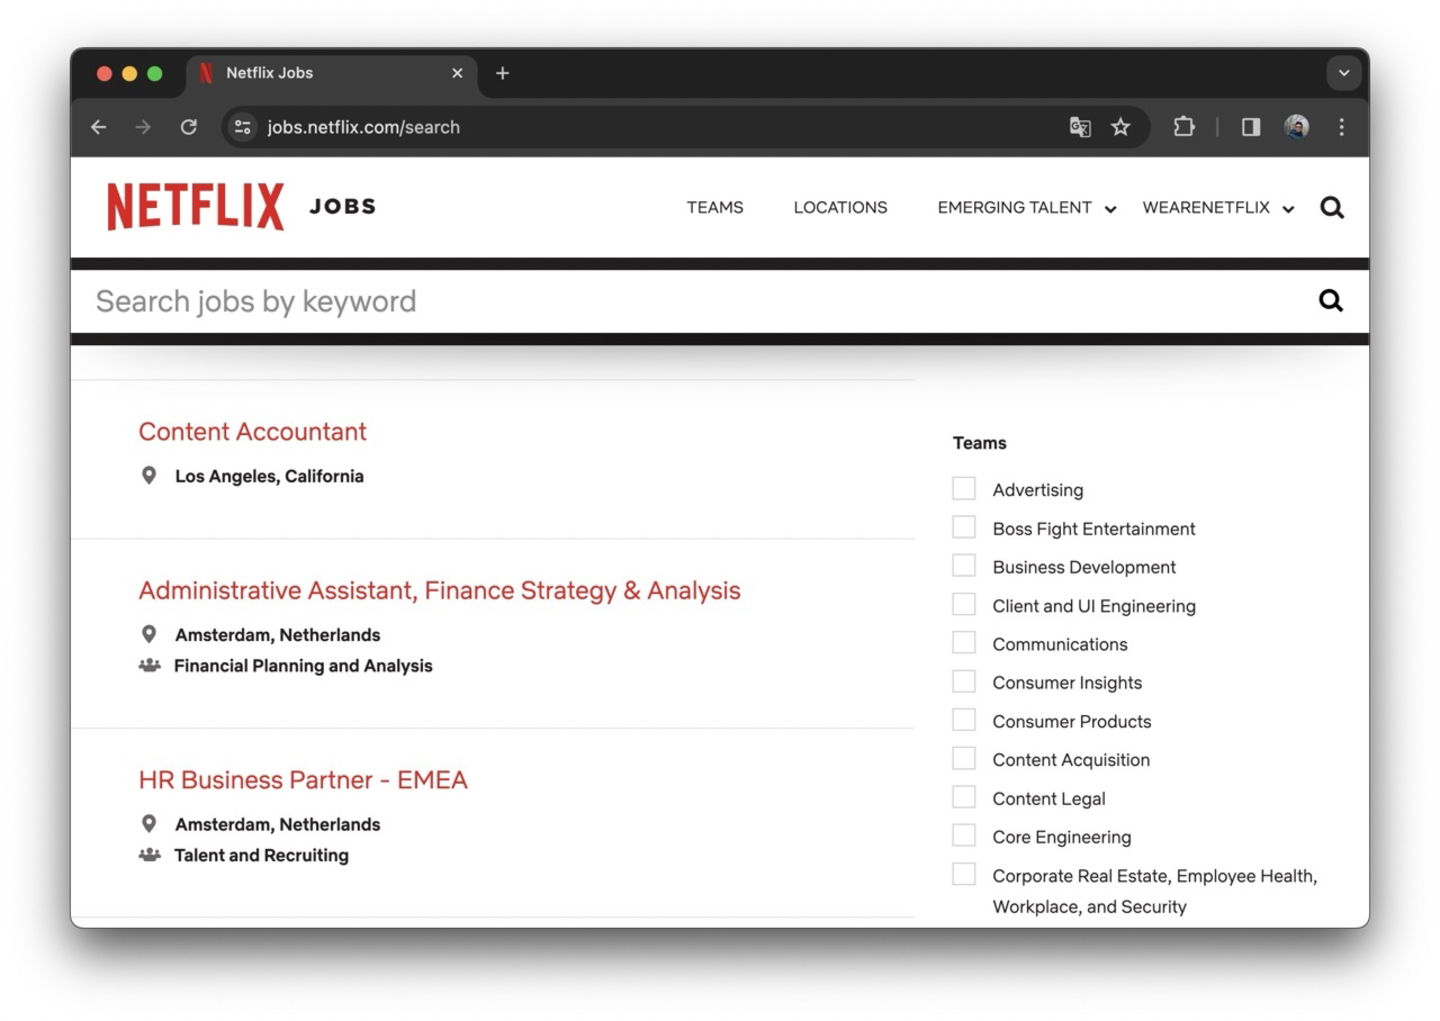Click the location pin beside Los Angeles
Image resolution: width=1440 pixels, height=1021 pixels.
click(149, 476)
